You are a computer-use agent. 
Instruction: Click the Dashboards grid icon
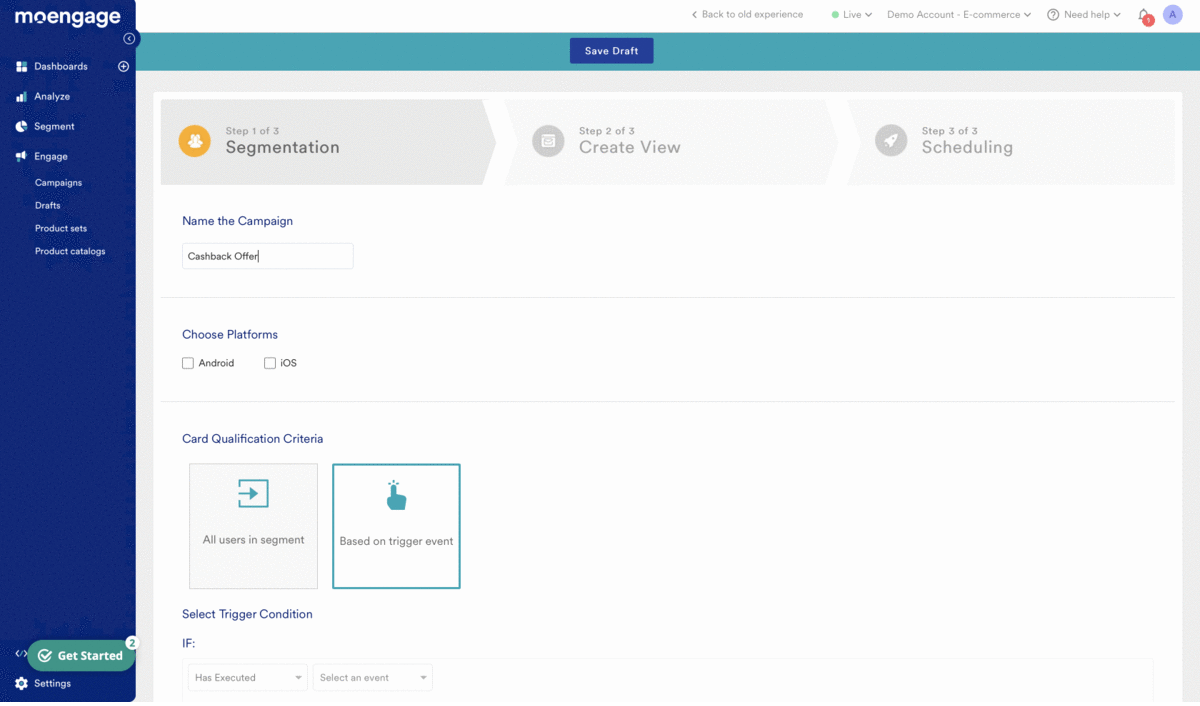pyautogui.click(x=21, y=66)
